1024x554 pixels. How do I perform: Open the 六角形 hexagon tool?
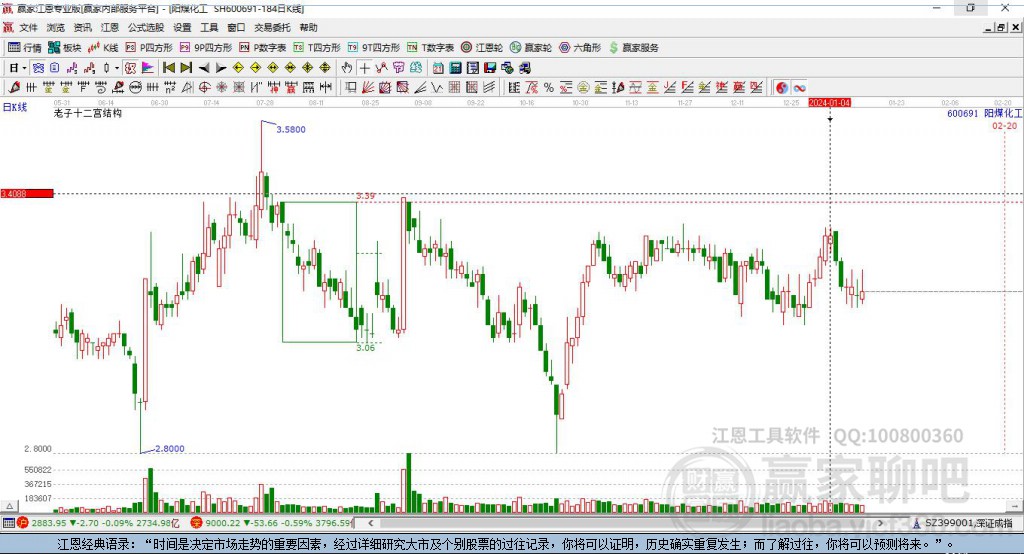[x=580, y=48]
